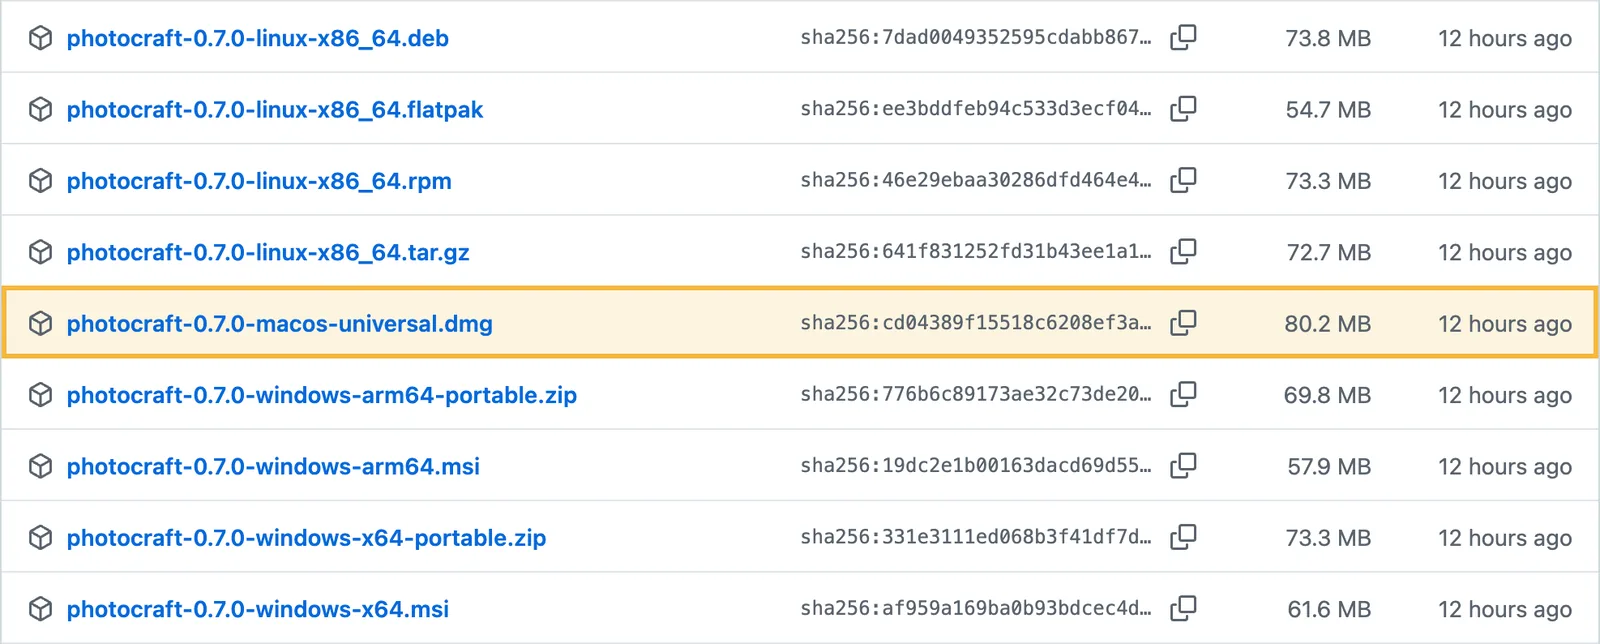Select hash text sha256:19dc2e1b00163dacd69d55…

pyautogui.click(x=976, y=465)
